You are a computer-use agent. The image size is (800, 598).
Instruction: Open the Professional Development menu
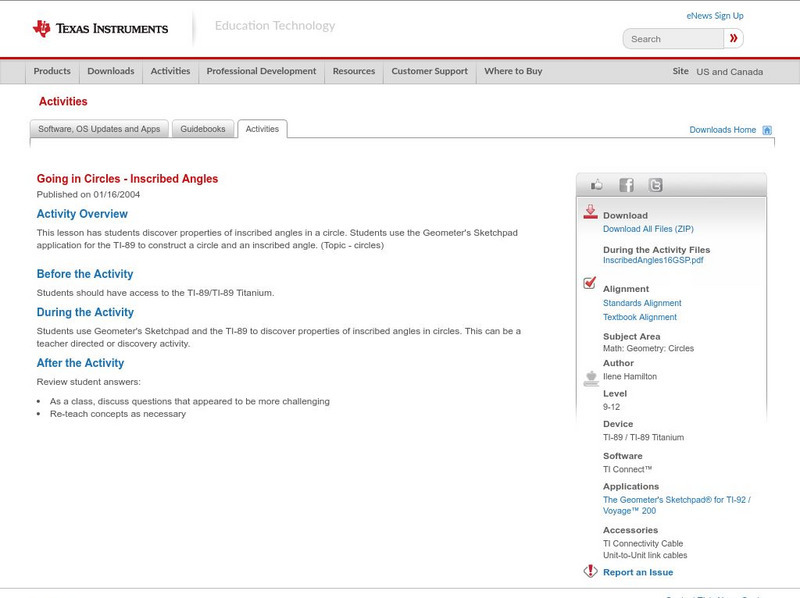(x=261, y=72)
